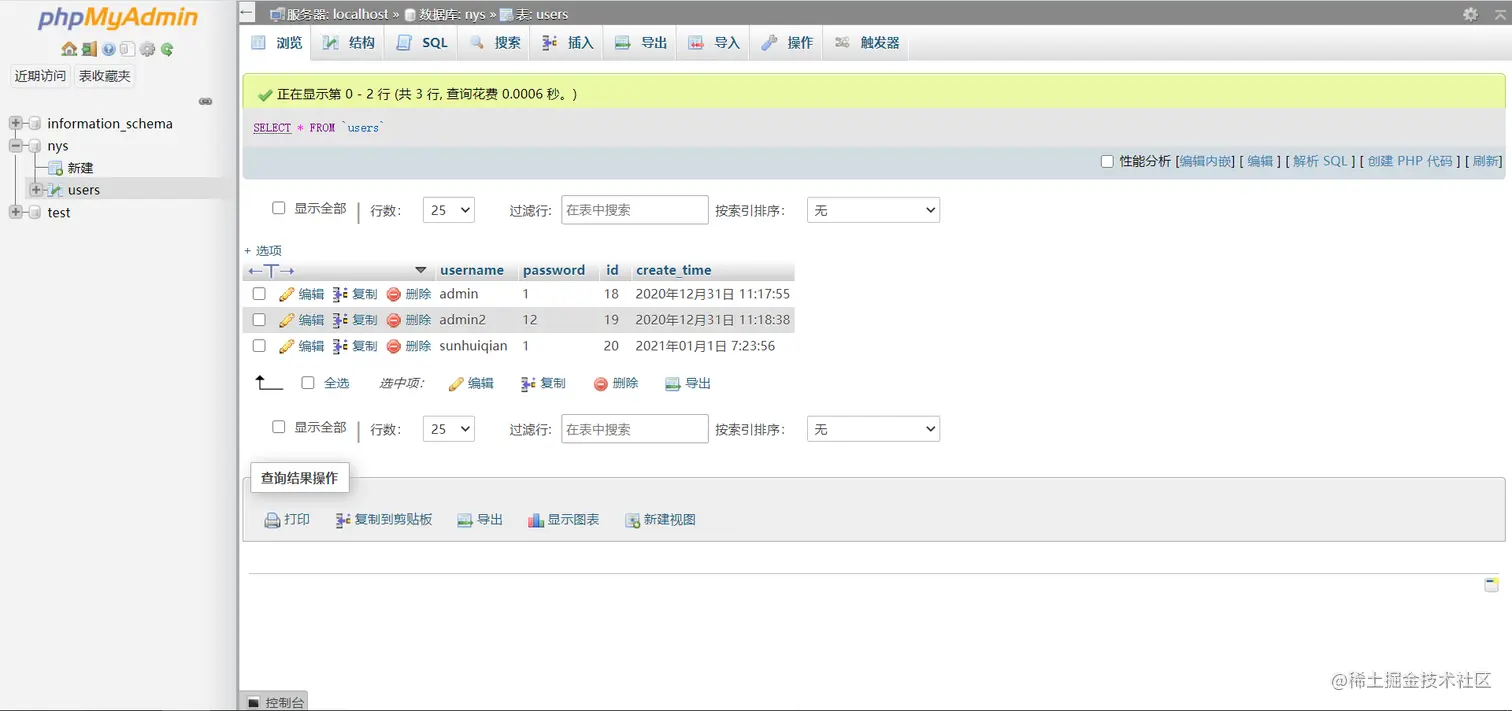Open the 触发器 triggers tab
The image size is (1512, 711).
point(867,43)
